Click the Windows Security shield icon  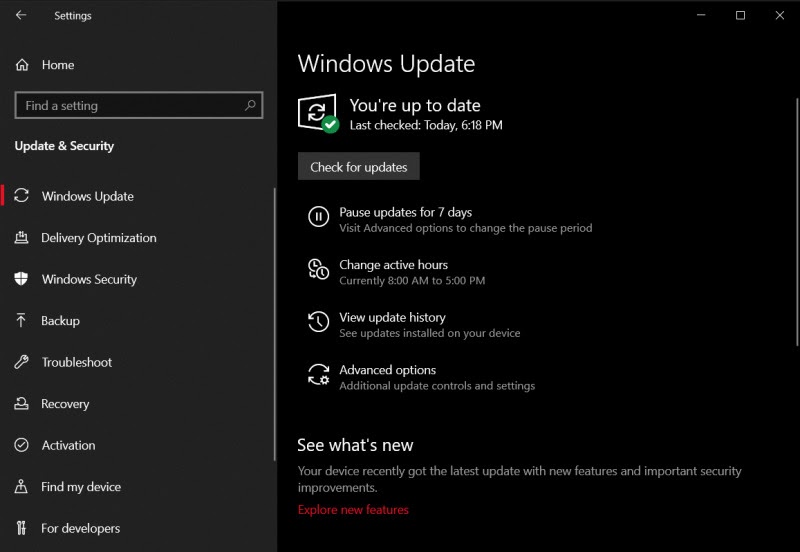tap(21, 279)
